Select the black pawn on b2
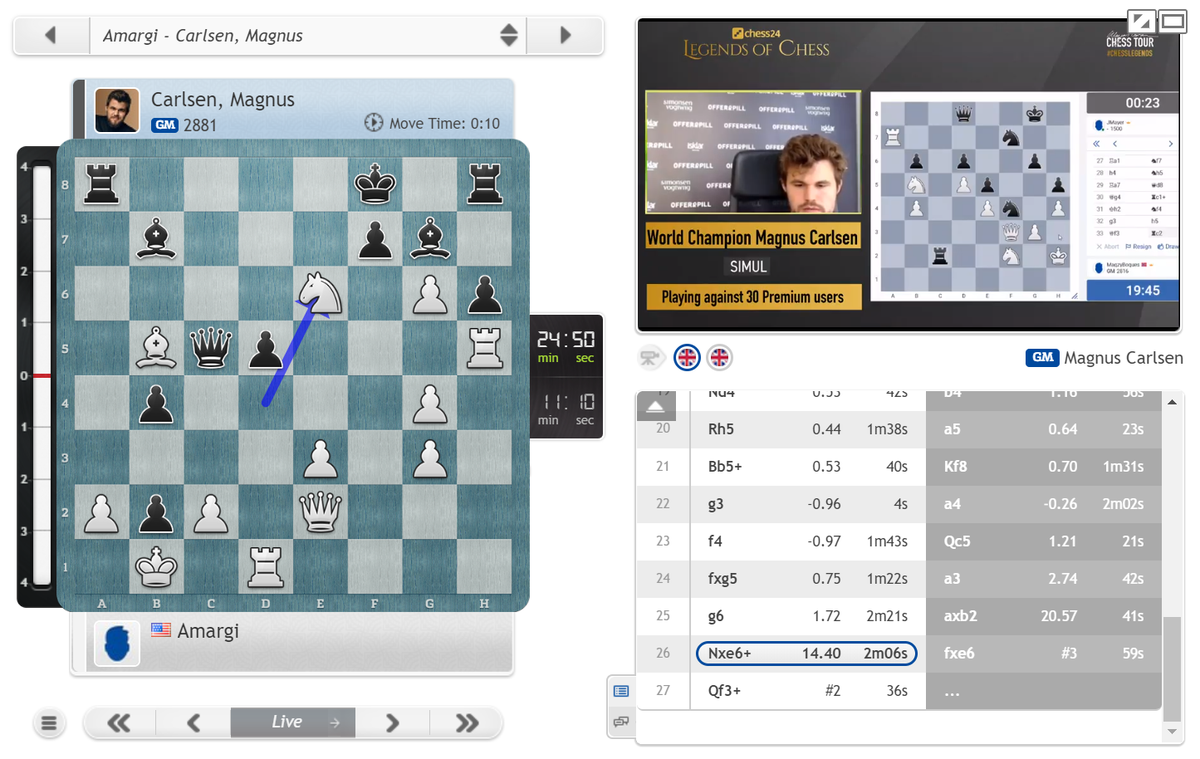This screenshot has height=759, width=1200. [x=157, y=515]
